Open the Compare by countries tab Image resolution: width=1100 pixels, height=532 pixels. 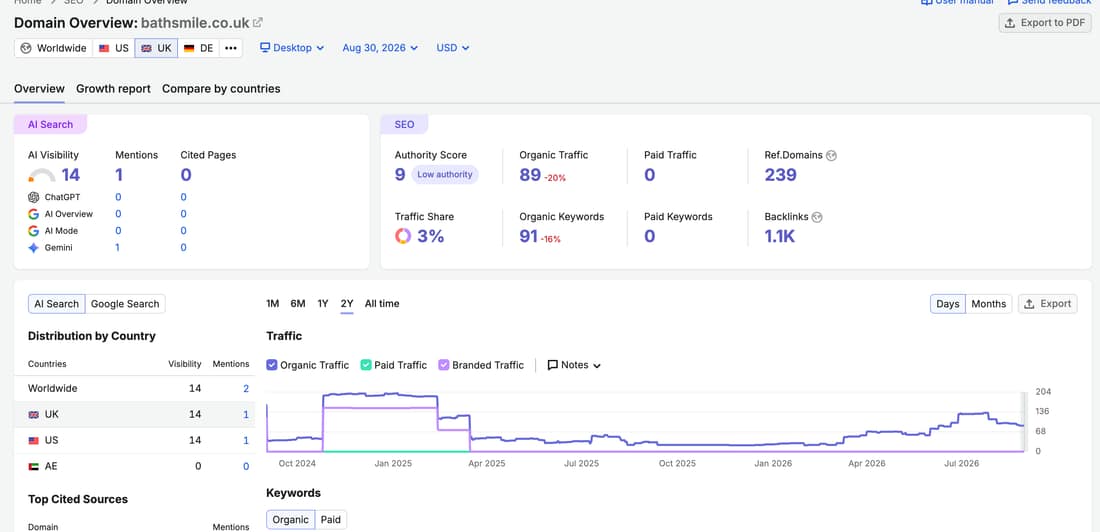click(221, 89)
